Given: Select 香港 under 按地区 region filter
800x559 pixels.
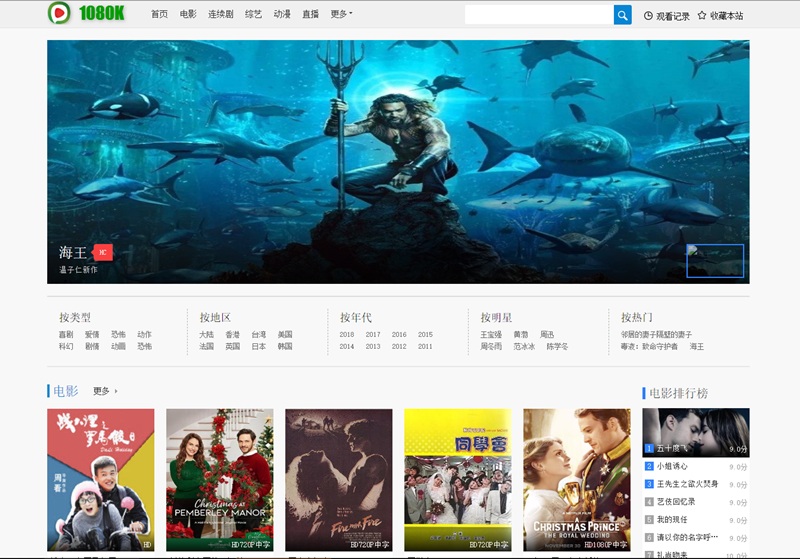Looking at the screenshot, I should coord(232,335).
